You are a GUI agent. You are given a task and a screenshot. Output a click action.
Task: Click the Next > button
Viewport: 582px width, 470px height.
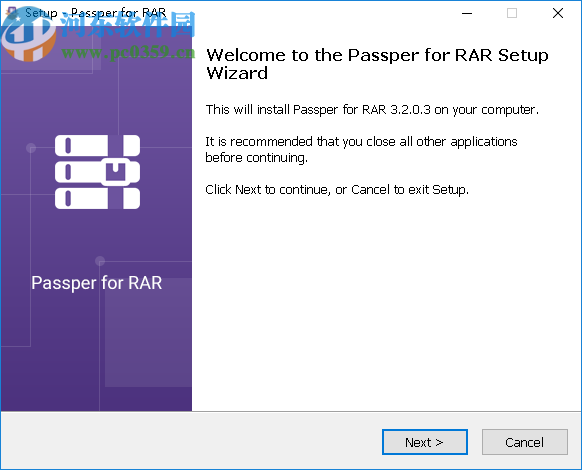[425, 442]
